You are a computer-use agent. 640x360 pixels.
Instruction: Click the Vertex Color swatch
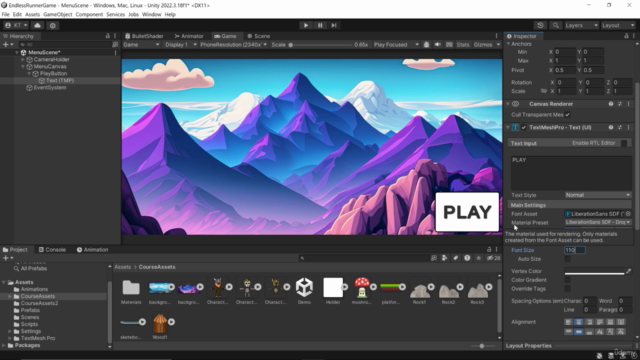[594, 271]
